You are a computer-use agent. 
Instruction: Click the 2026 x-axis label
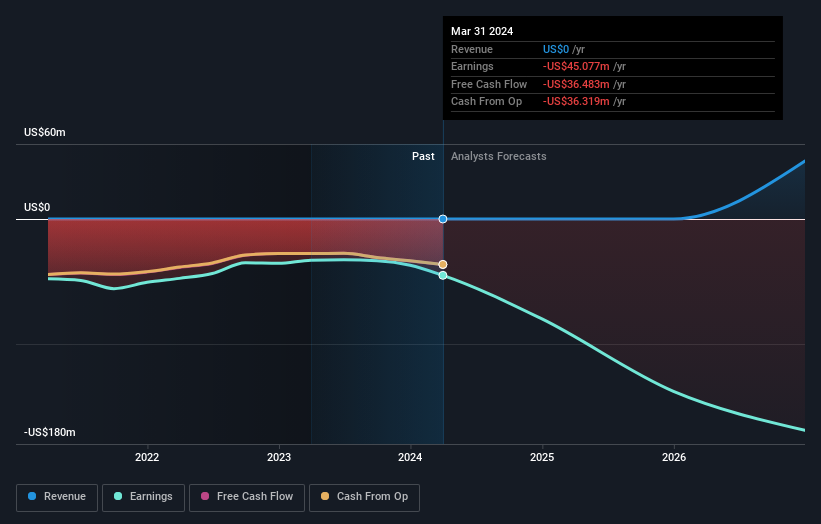(x=674, y=457)
